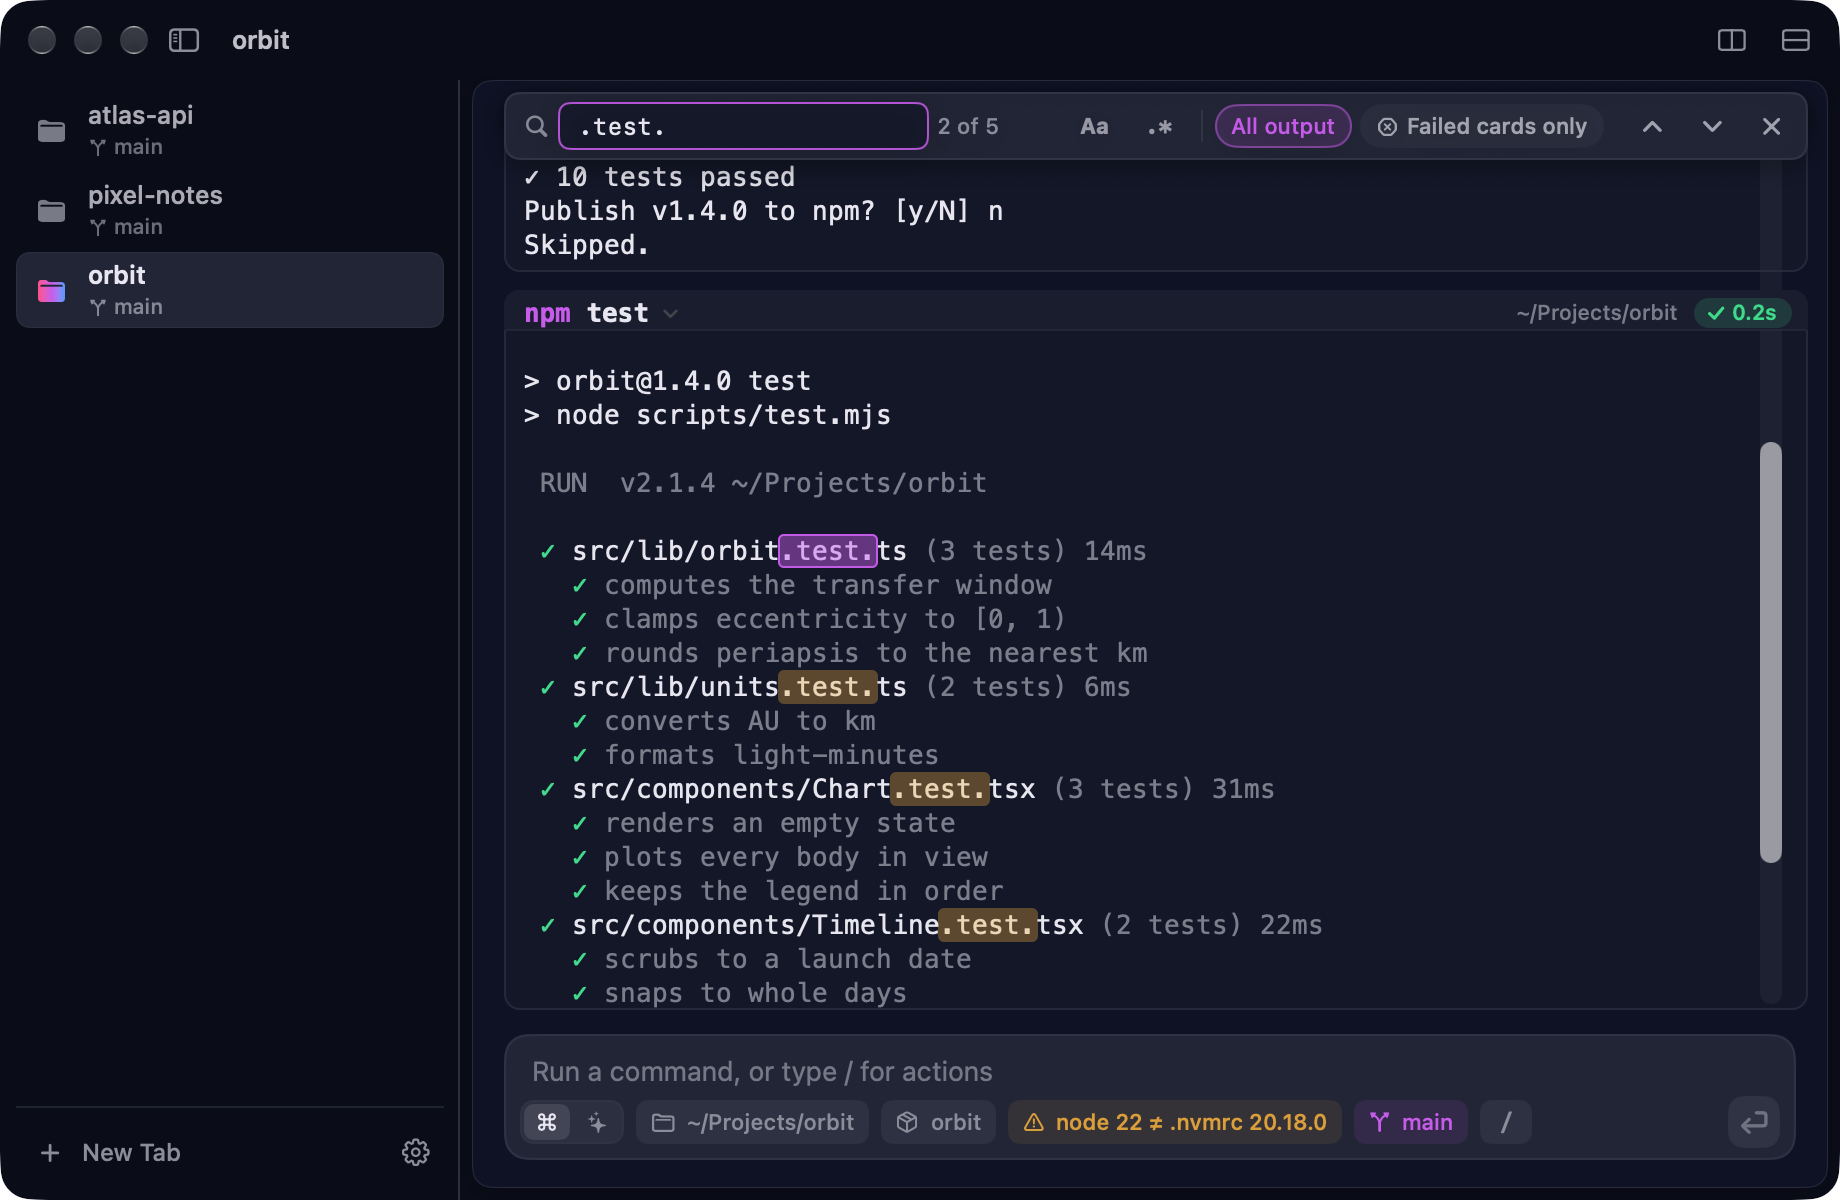Select command mode icon
The height and width of the screenshot is (1200, 1840).
pyautogui.click(x=547, y=1122)
